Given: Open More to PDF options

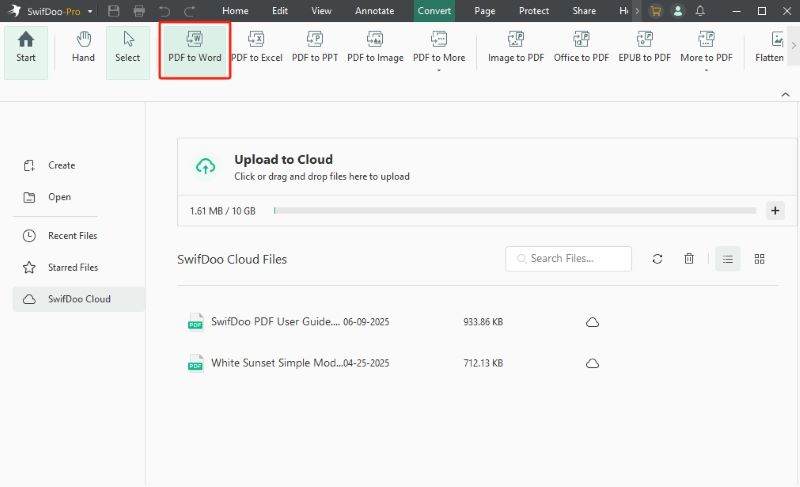Looking at the screenshot, I should [x=706, y=49].
